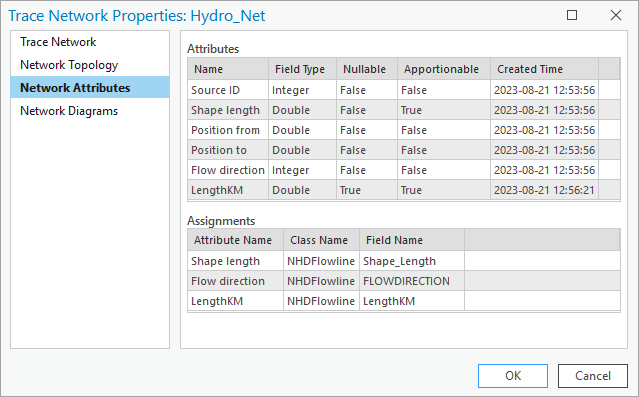Close the Trace Network Properties dialog

(616, 15)
